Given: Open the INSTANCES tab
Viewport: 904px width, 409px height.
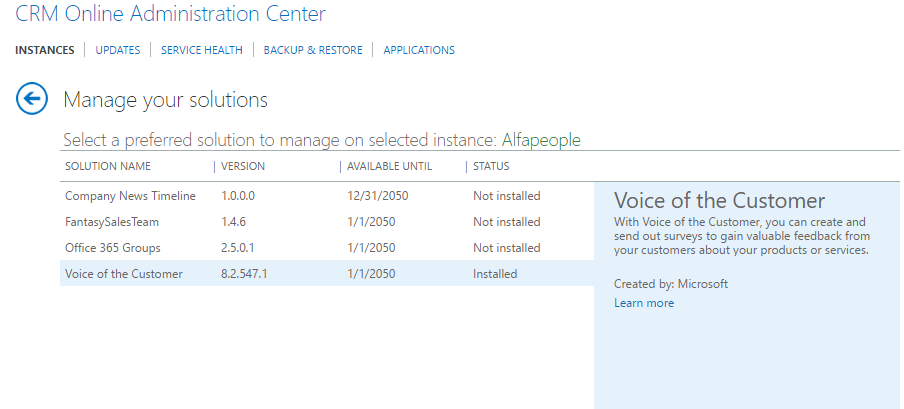Looking at the screenshot, I should coord(44,50).
